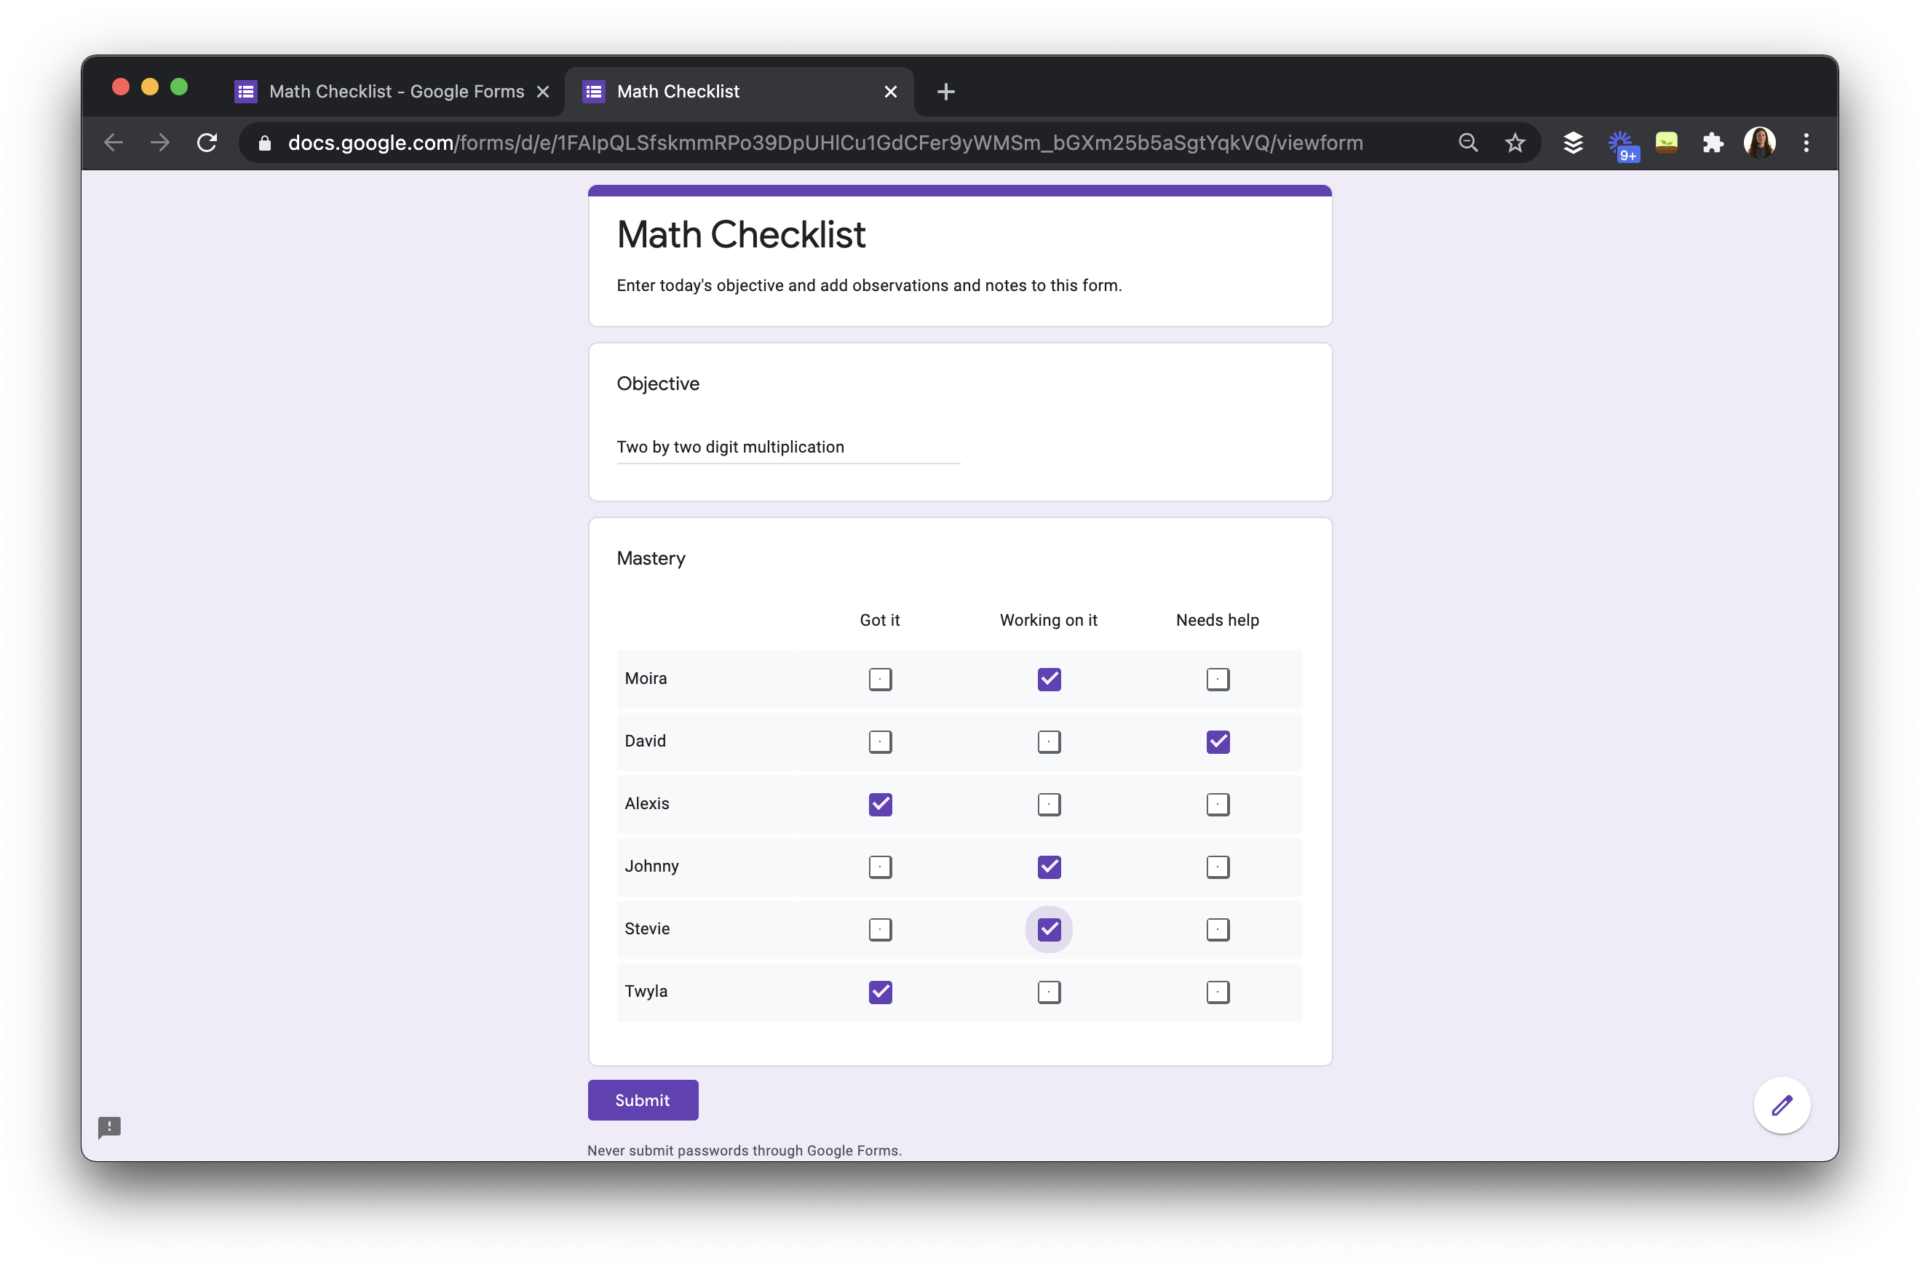Open the Chrome three-dot menu
The image size is (1920, 1269).
pos(1806,143)
